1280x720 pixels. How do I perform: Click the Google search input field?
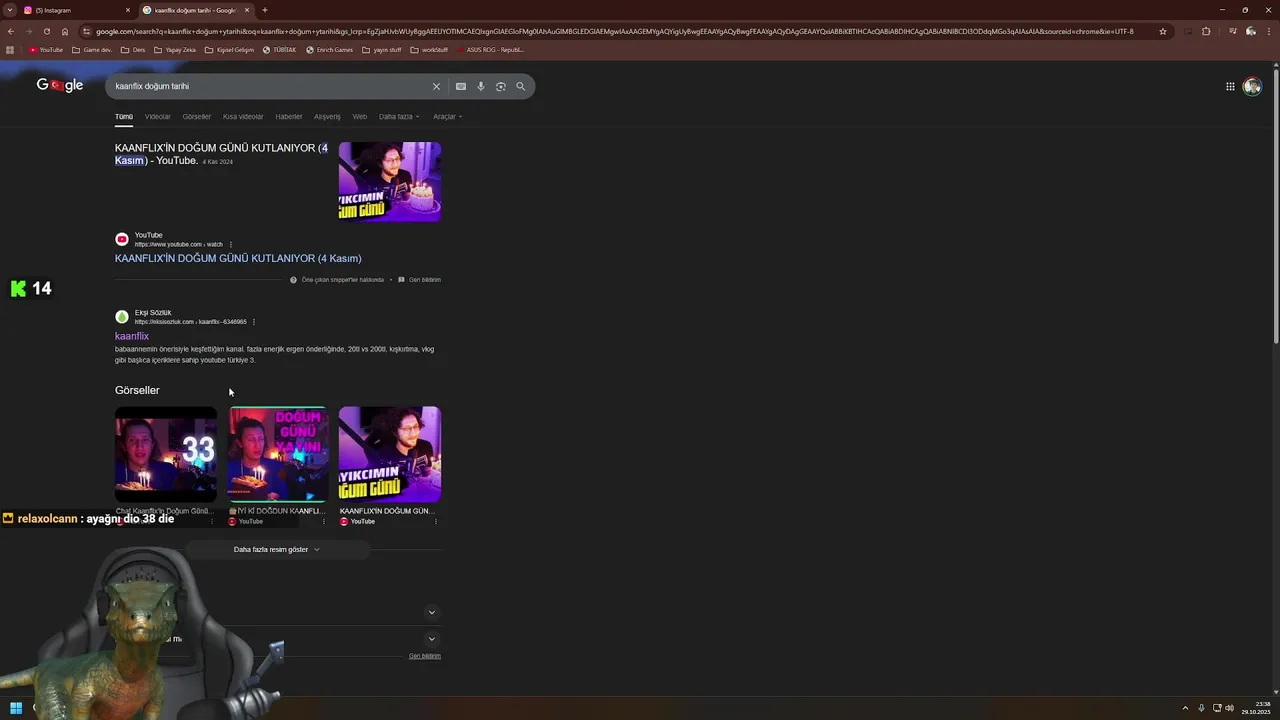tap(270, 86)
